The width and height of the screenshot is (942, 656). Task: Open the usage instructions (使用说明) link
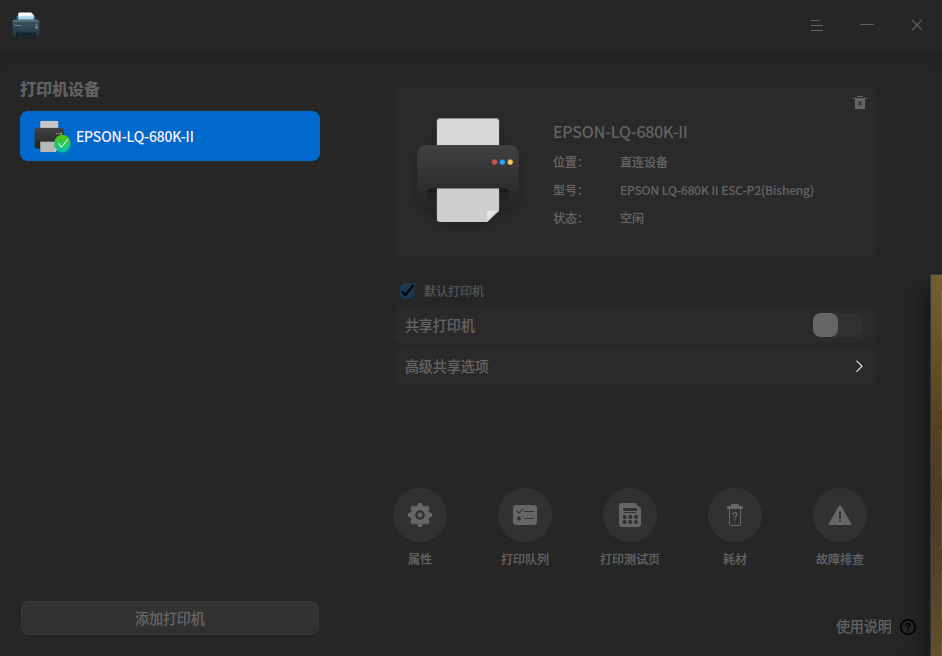click(863, 627)
